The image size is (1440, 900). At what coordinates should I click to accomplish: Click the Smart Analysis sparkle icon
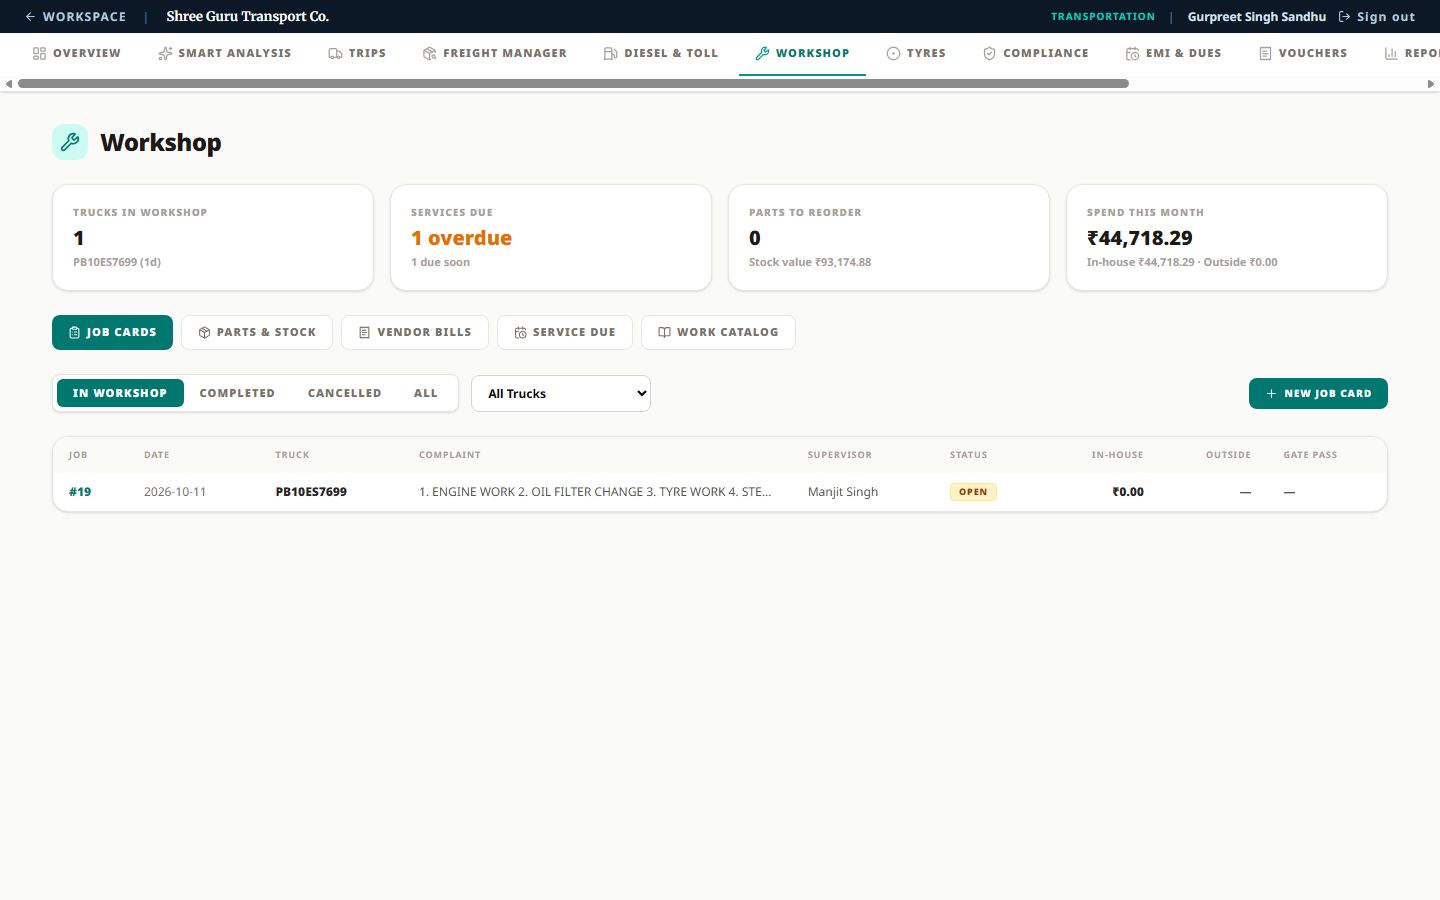pyautogui.click(x=165, y=53)
